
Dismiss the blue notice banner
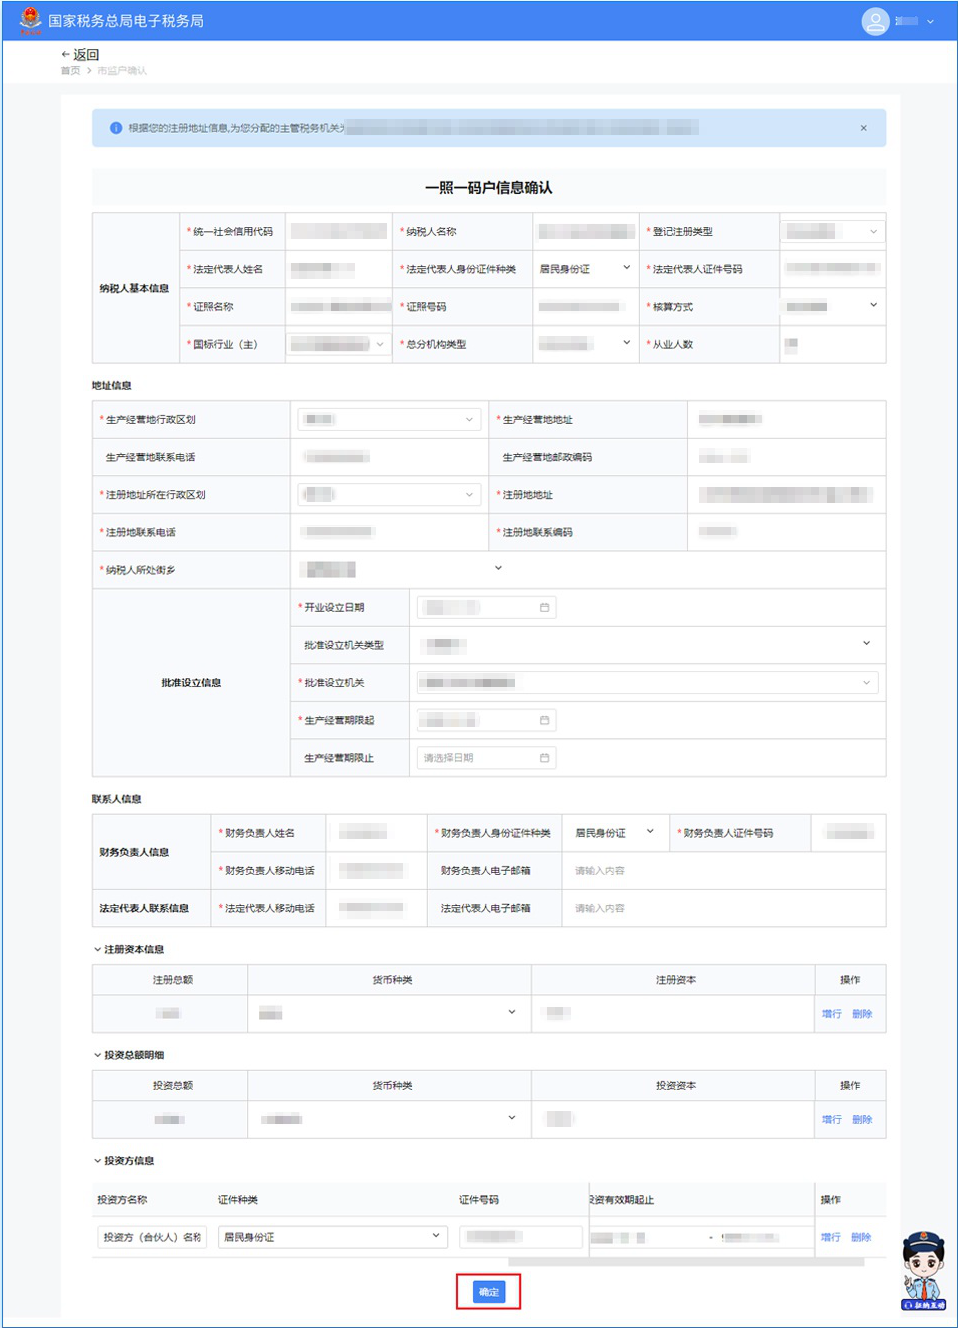863,128
